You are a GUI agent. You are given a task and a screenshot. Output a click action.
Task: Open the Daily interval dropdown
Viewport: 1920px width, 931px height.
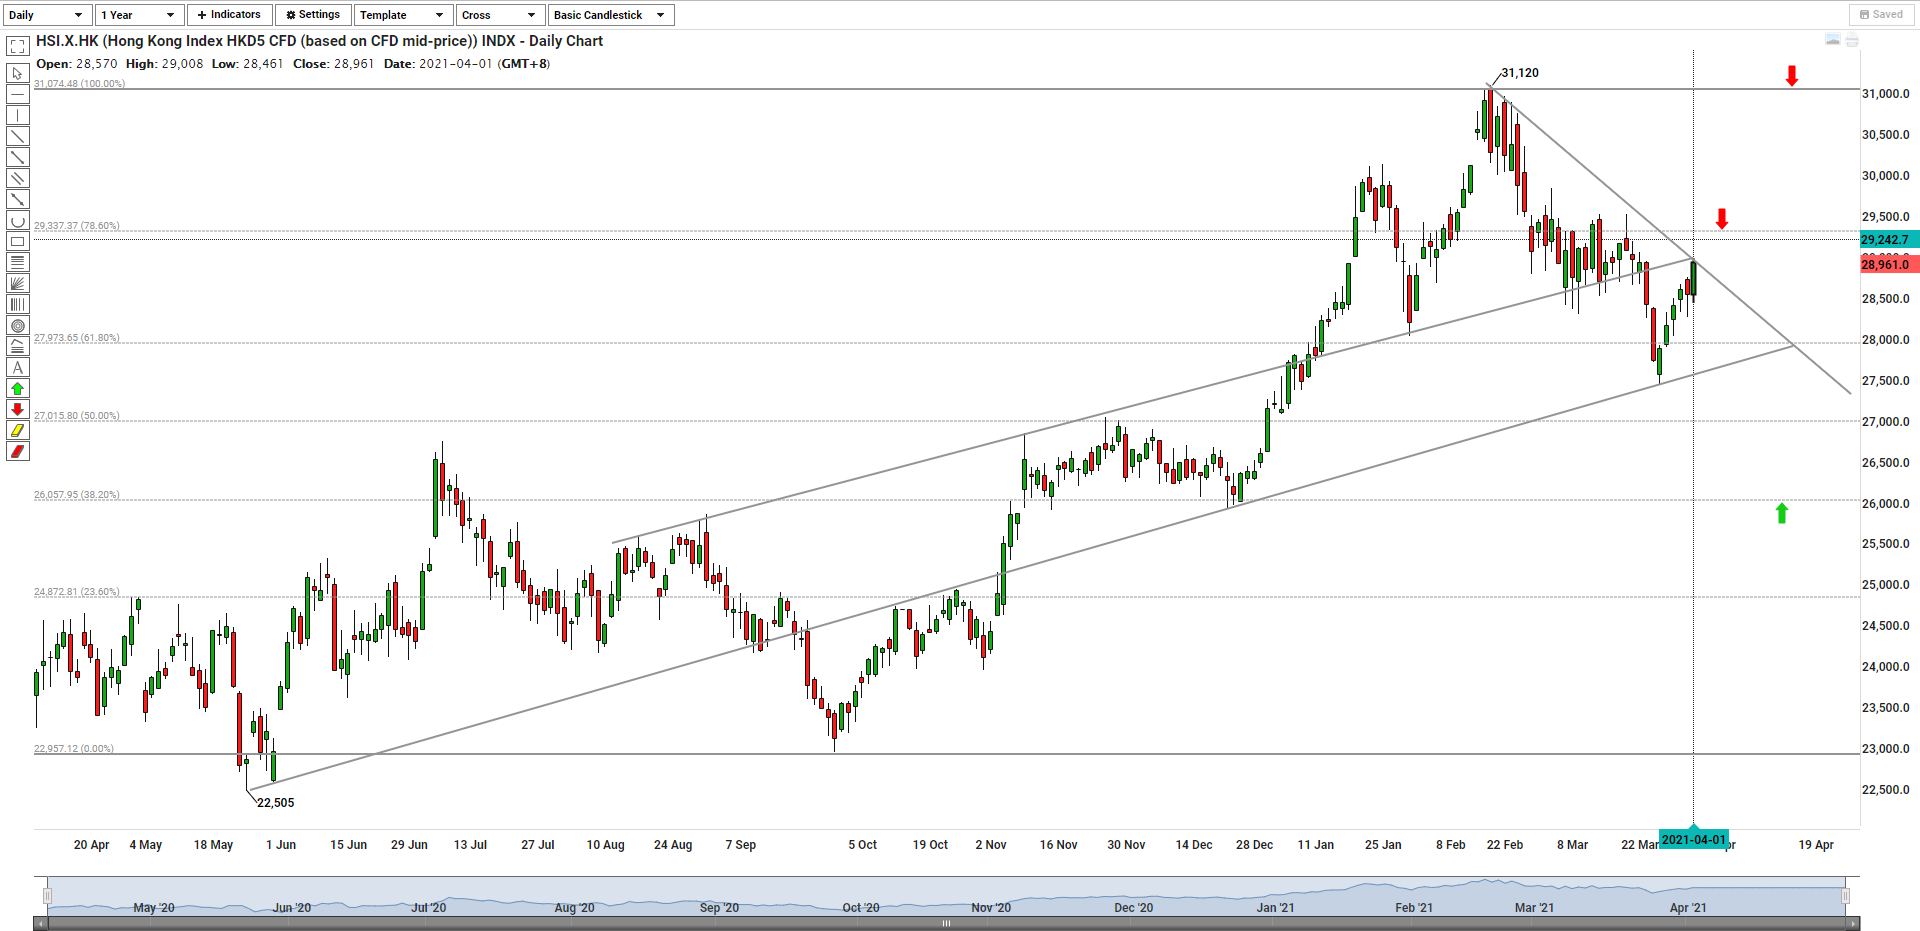[46, 15]
